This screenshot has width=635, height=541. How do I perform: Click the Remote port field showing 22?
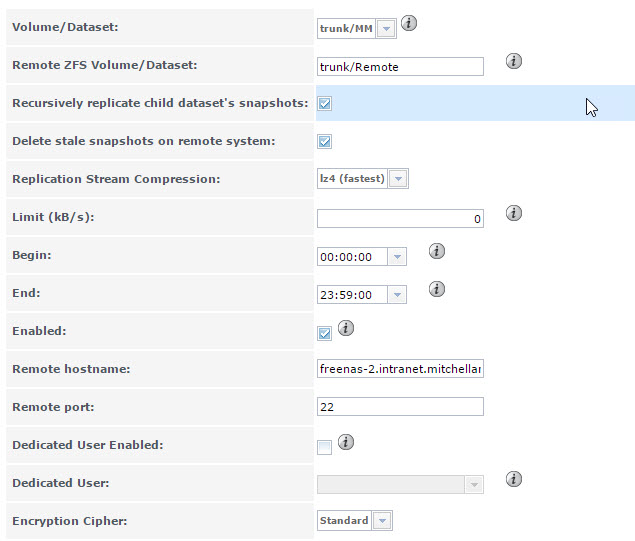point(400,407)
